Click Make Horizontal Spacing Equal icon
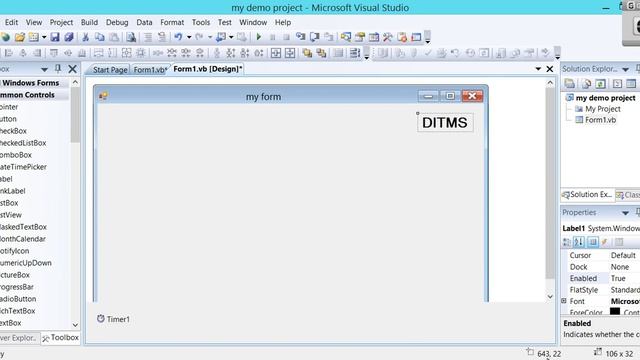 click(x=158, y=53)
